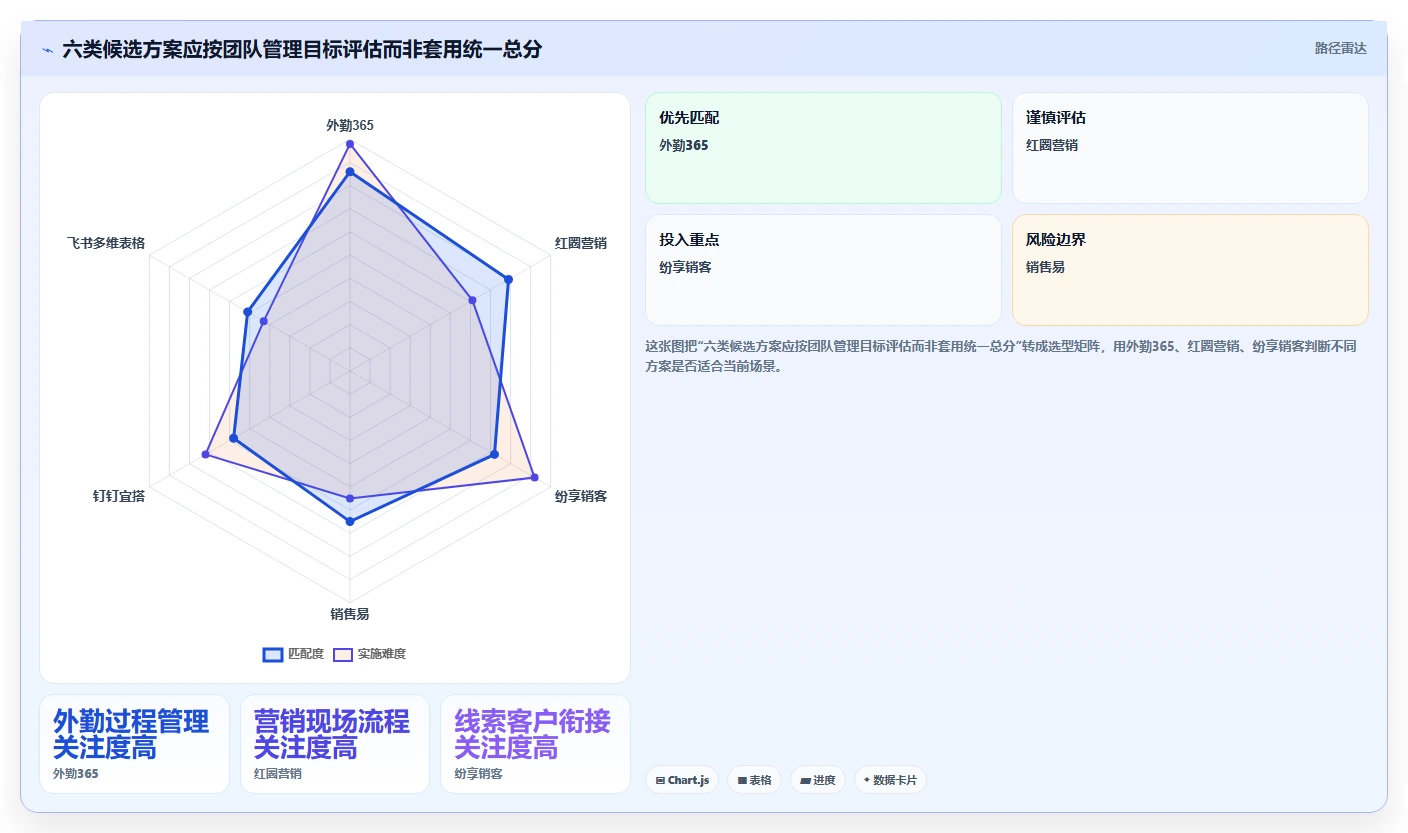The height and width of the screenshot is (833, 1408).
Task: Click the 飞书多维表格 radar axis label
Action: [x=106, y=243]
